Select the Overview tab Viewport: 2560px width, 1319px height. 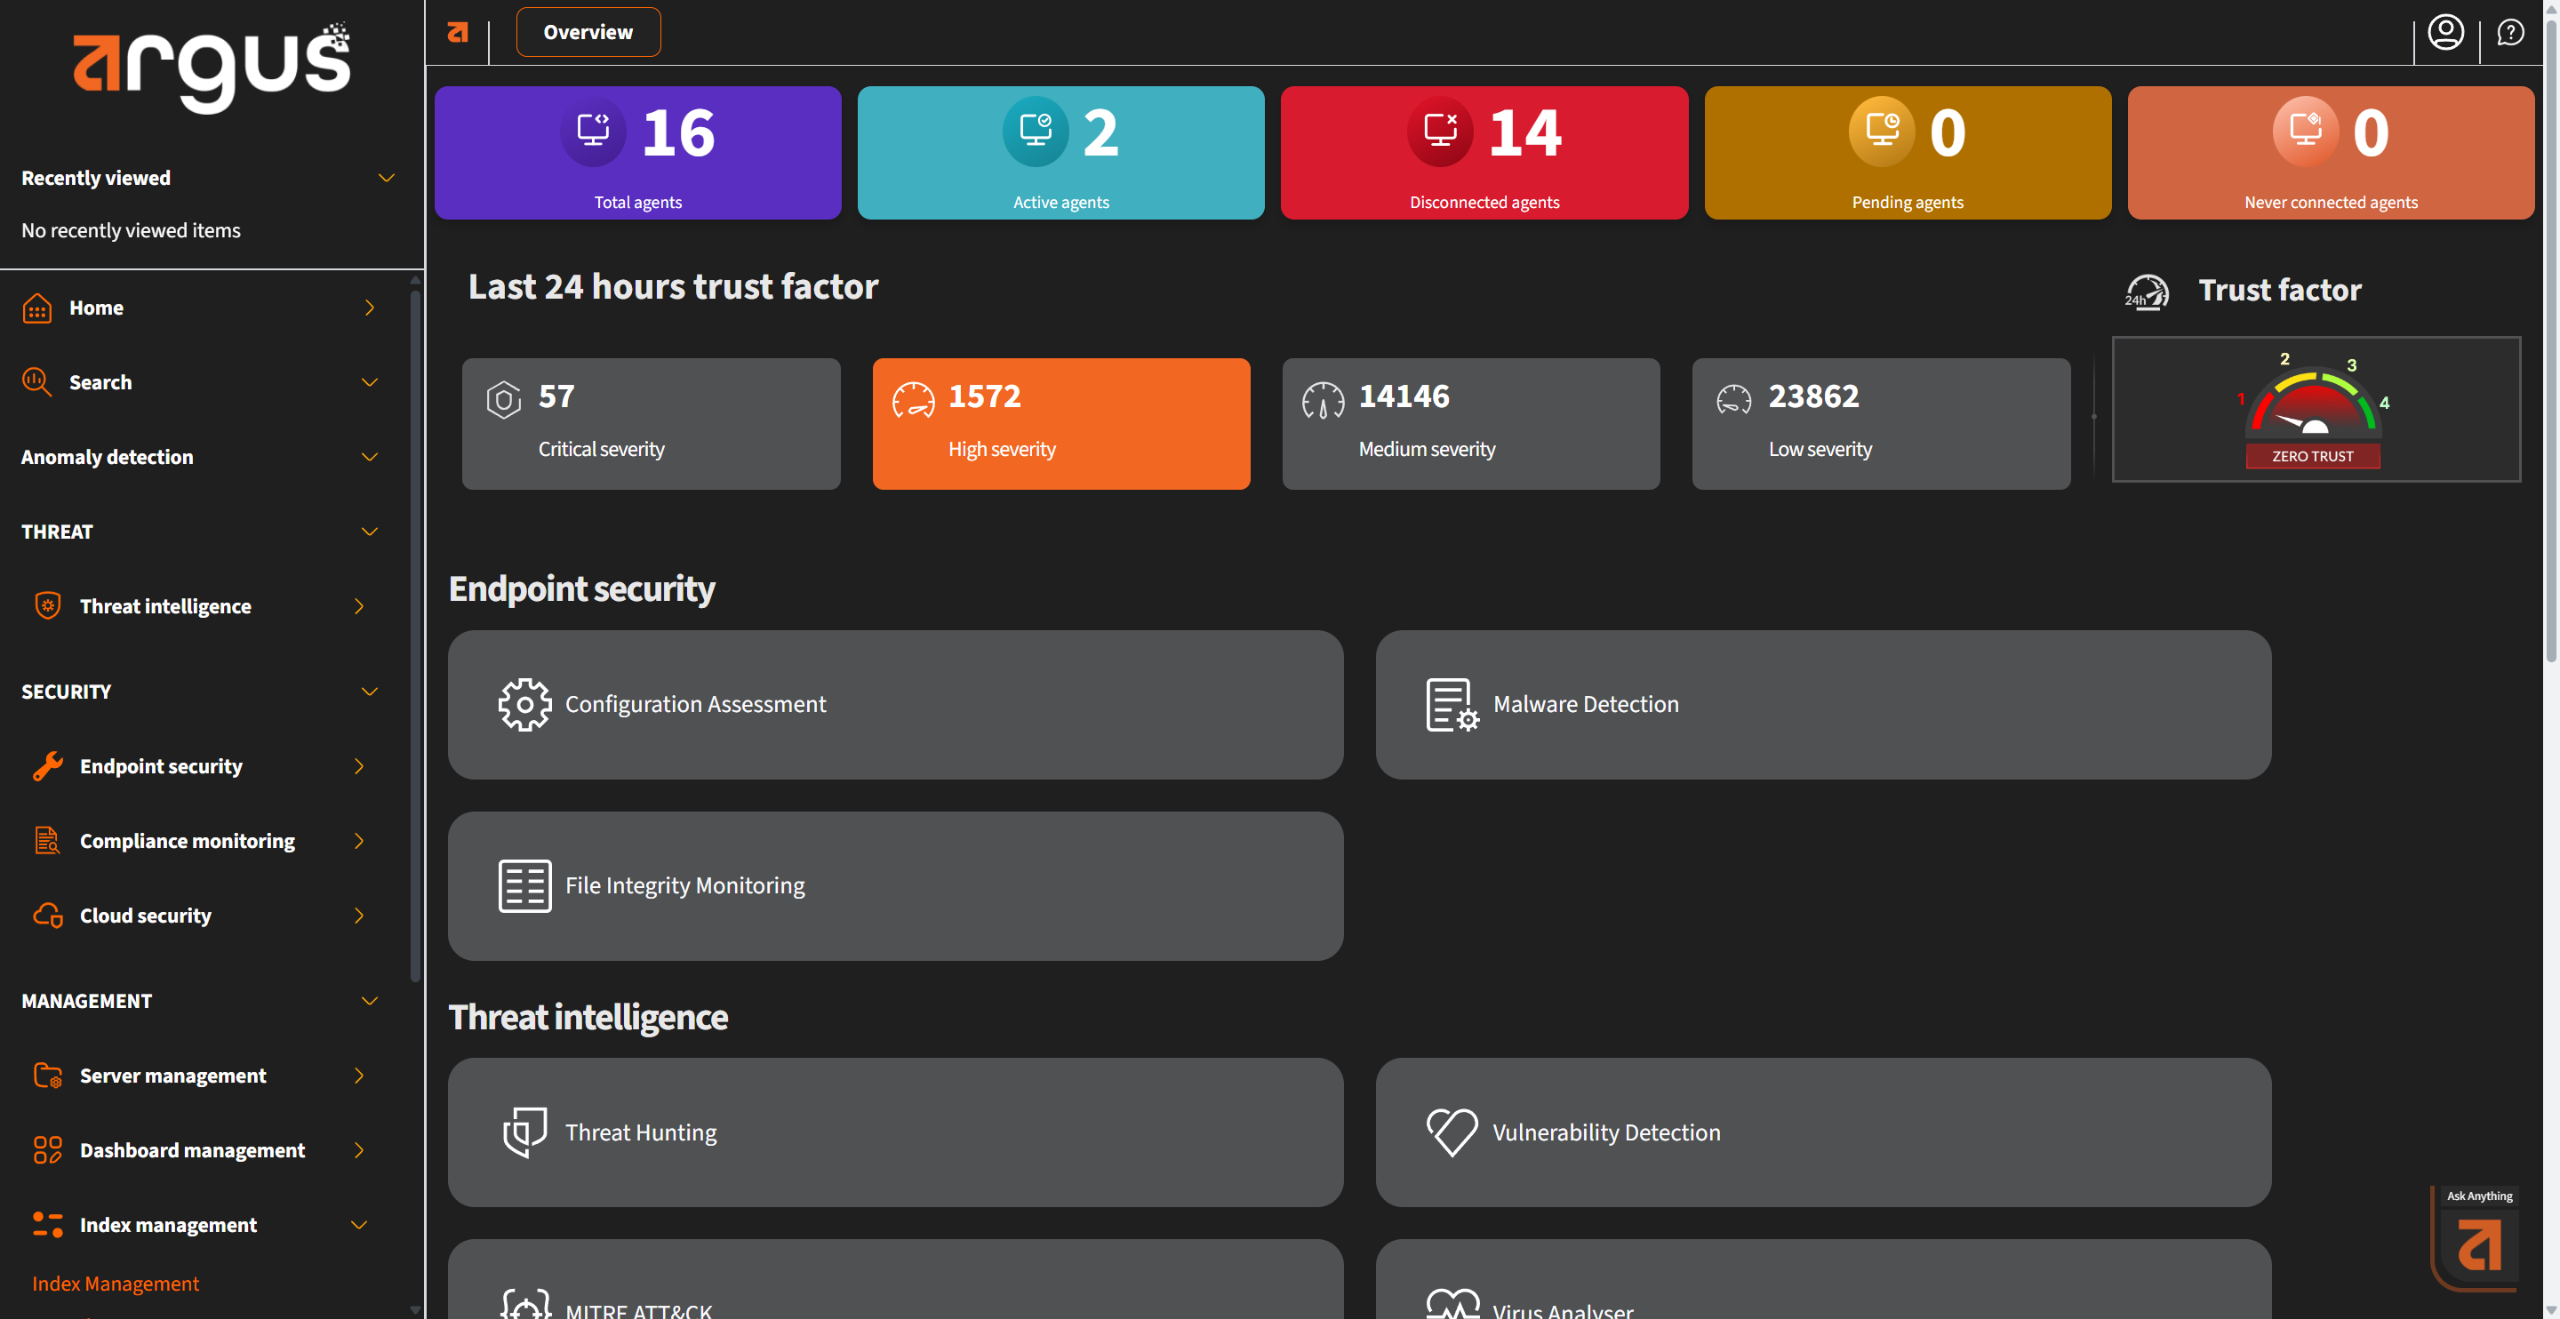click(x=588, y=32)
